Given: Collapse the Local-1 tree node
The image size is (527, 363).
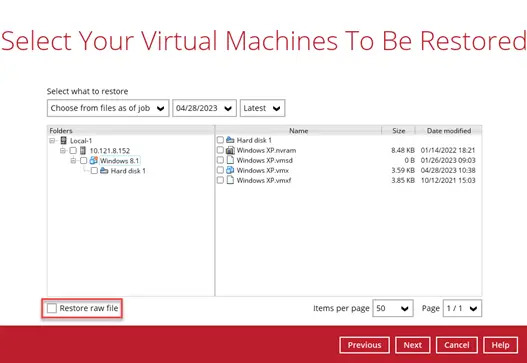Looking at the screenshot, I should click(52, 140).
